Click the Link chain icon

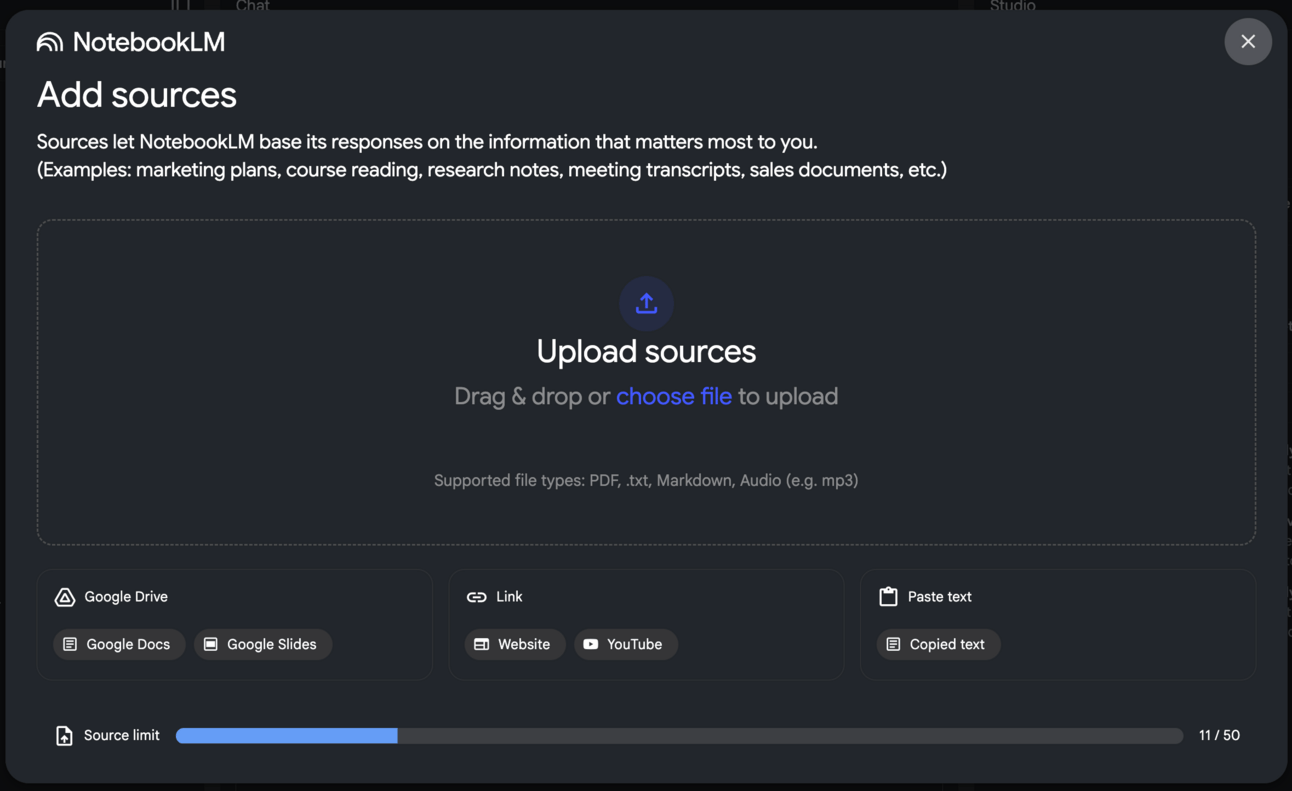coord(477,597)
